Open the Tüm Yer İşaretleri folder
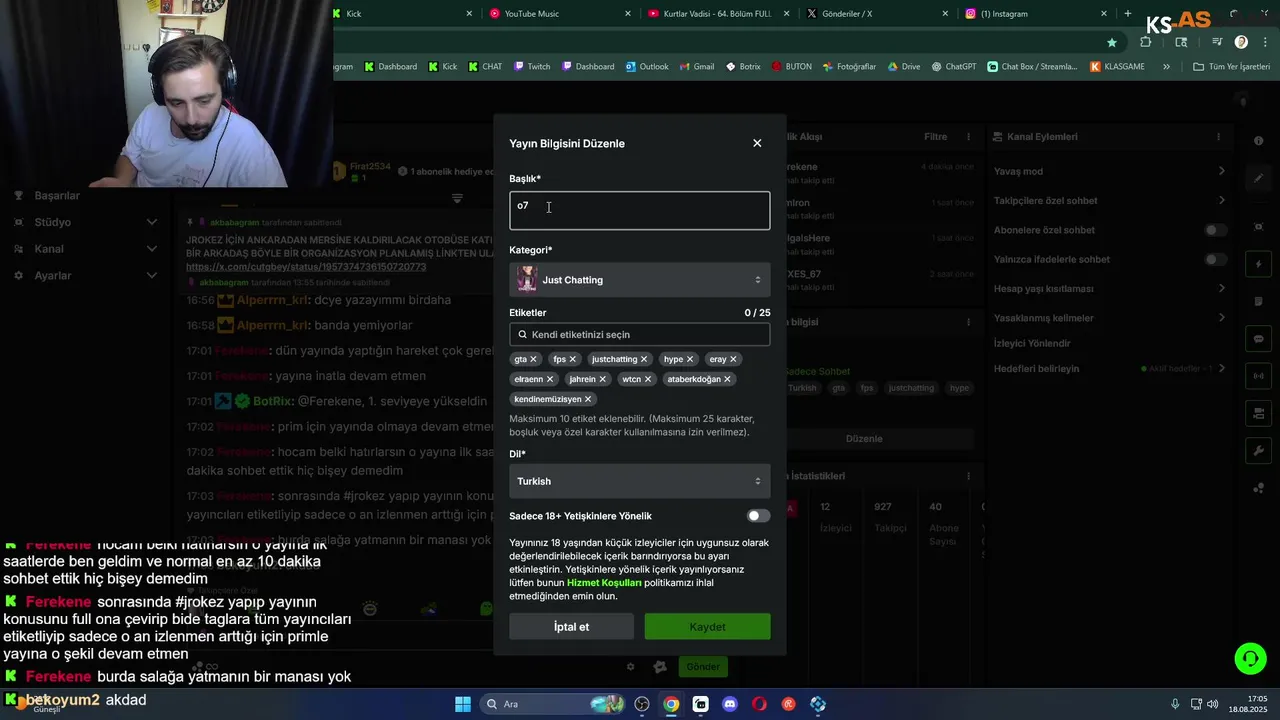This screenshot has width=1280, height=720. tap(1232, 67)
